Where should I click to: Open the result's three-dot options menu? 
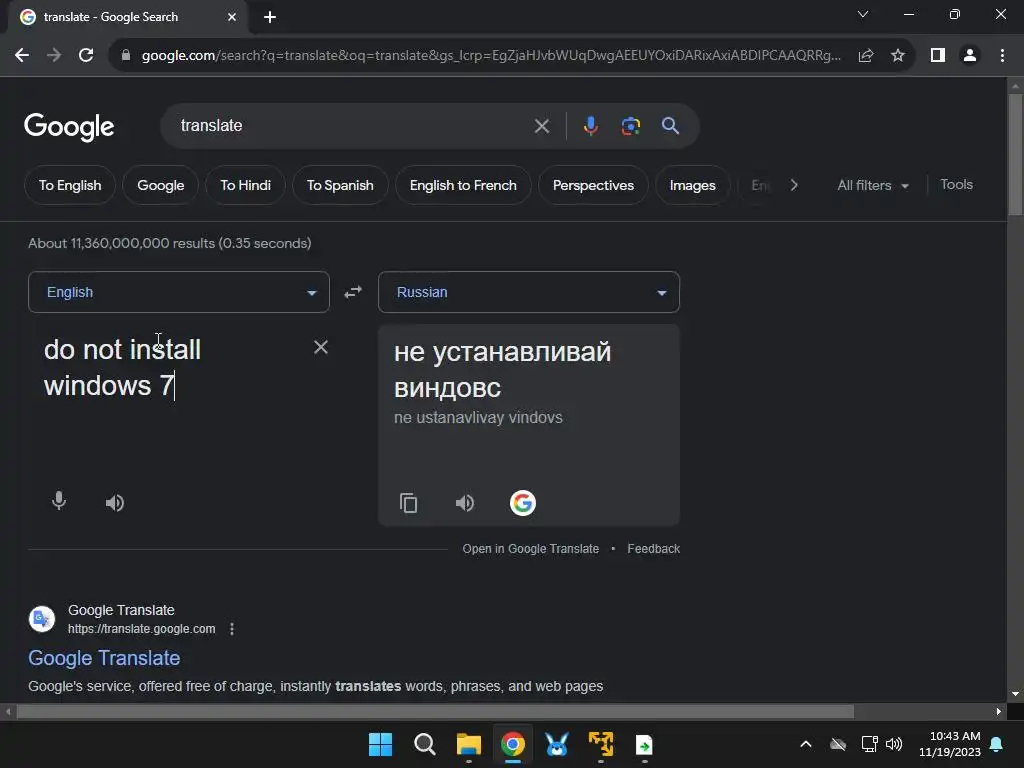232,629
